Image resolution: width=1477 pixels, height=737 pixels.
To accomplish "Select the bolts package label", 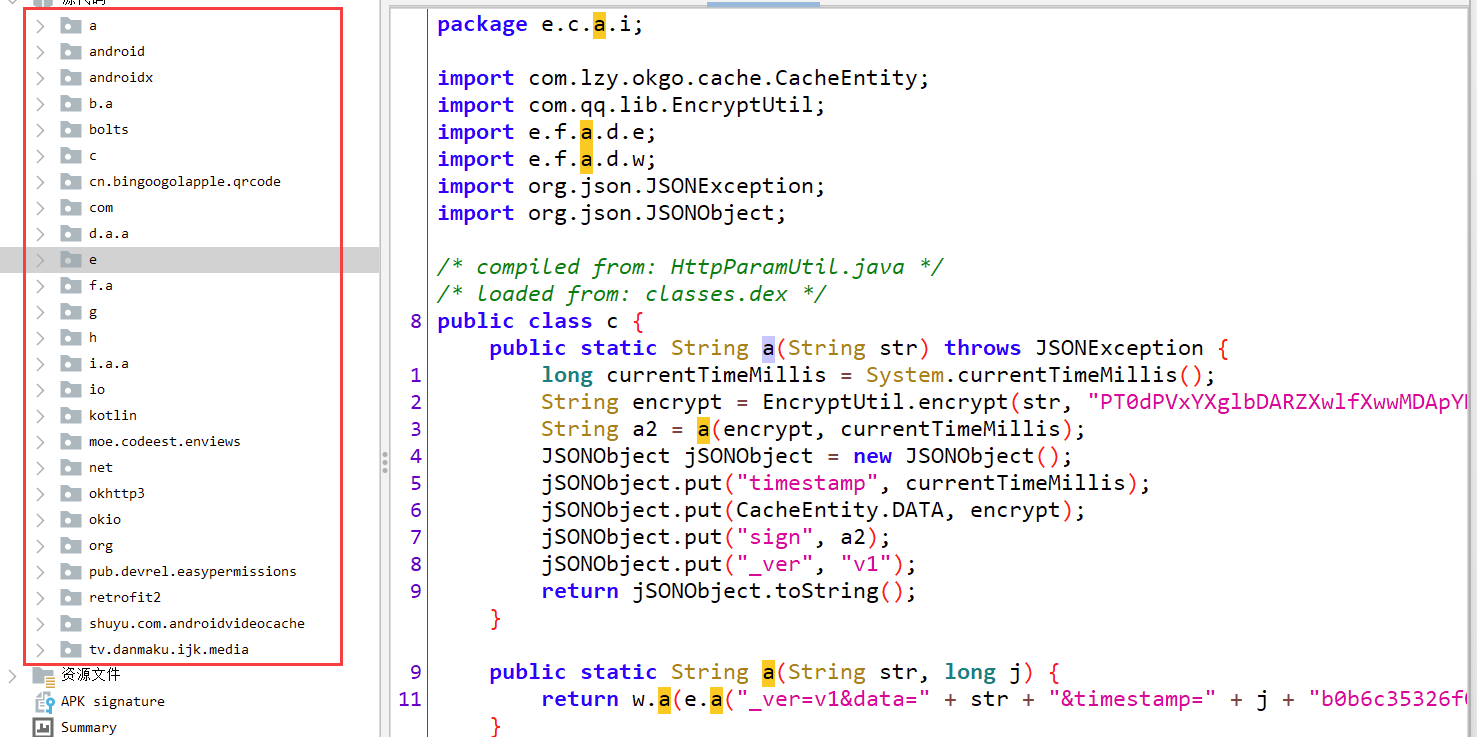I will pos(108,129).
